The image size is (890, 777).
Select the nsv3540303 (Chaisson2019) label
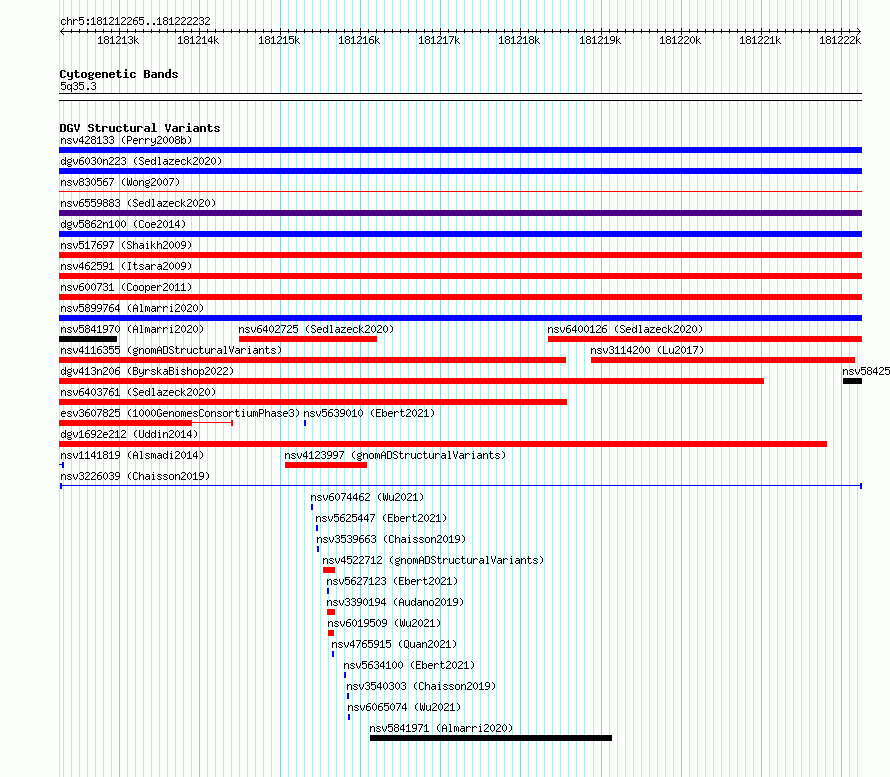coord(421,686)
